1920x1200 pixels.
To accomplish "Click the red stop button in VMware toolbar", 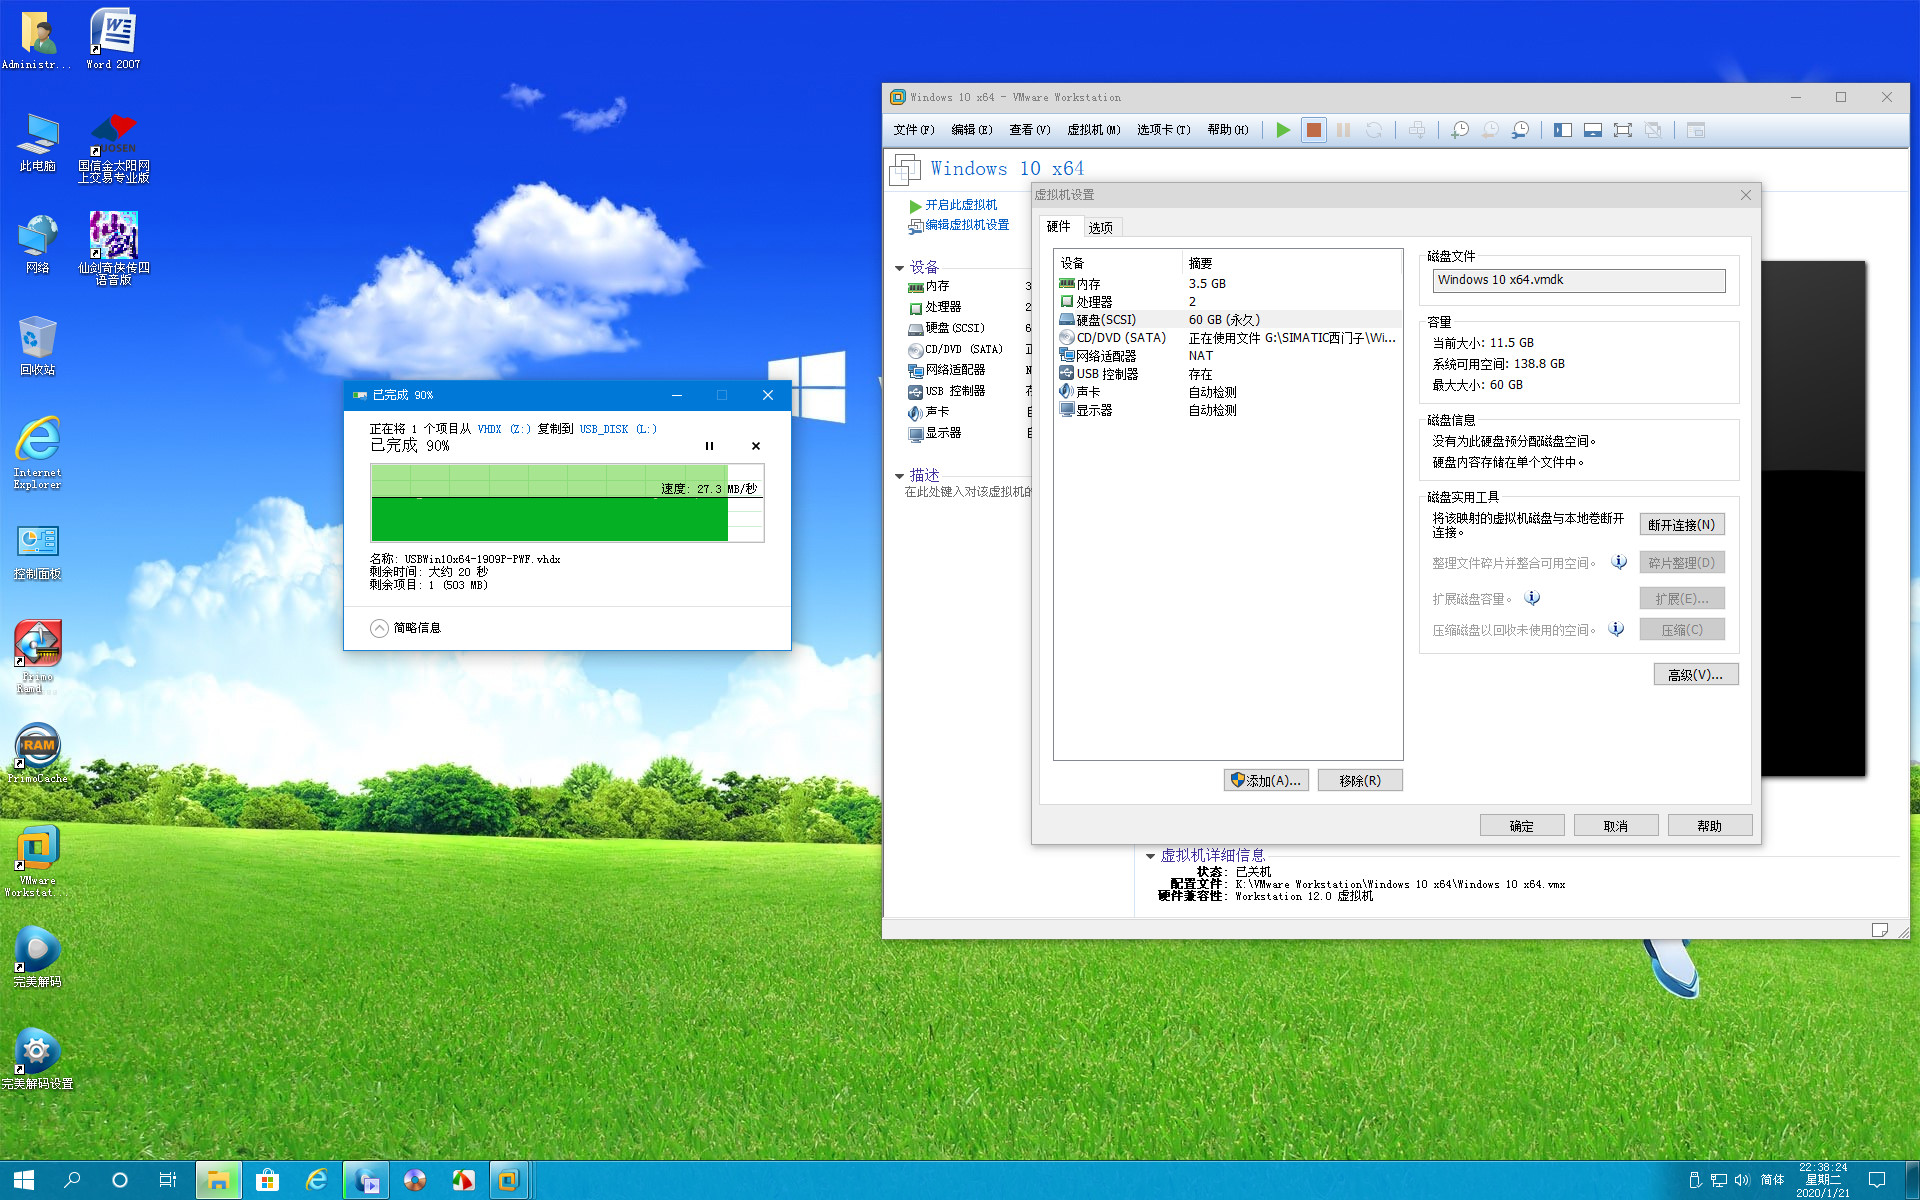I will (x=1314, y=130).
